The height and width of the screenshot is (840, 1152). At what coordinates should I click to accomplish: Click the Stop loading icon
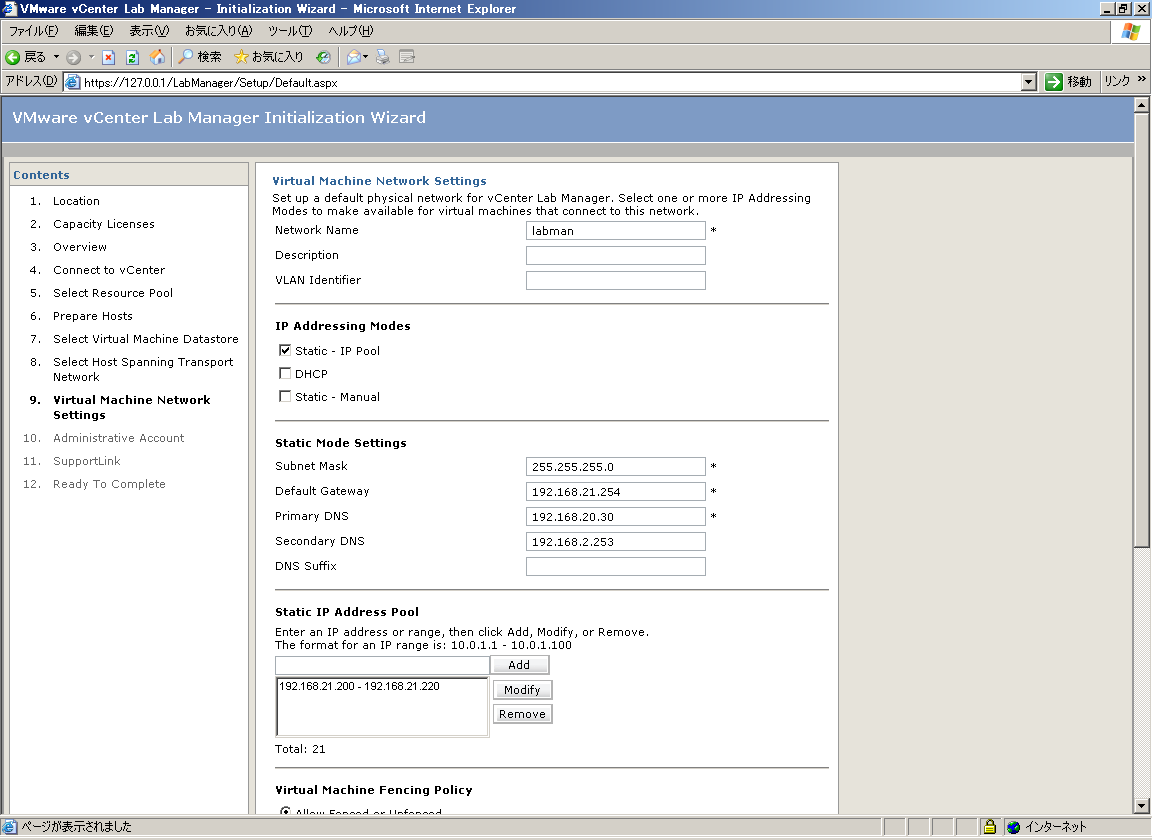pos(109,57)
